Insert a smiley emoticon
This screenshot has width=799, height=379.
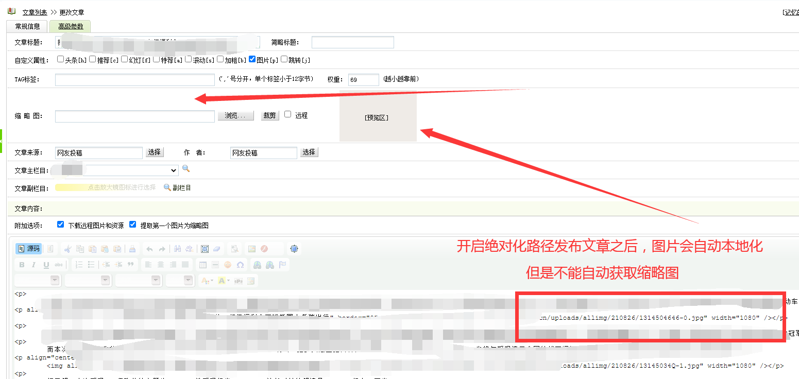pos(228,264)
